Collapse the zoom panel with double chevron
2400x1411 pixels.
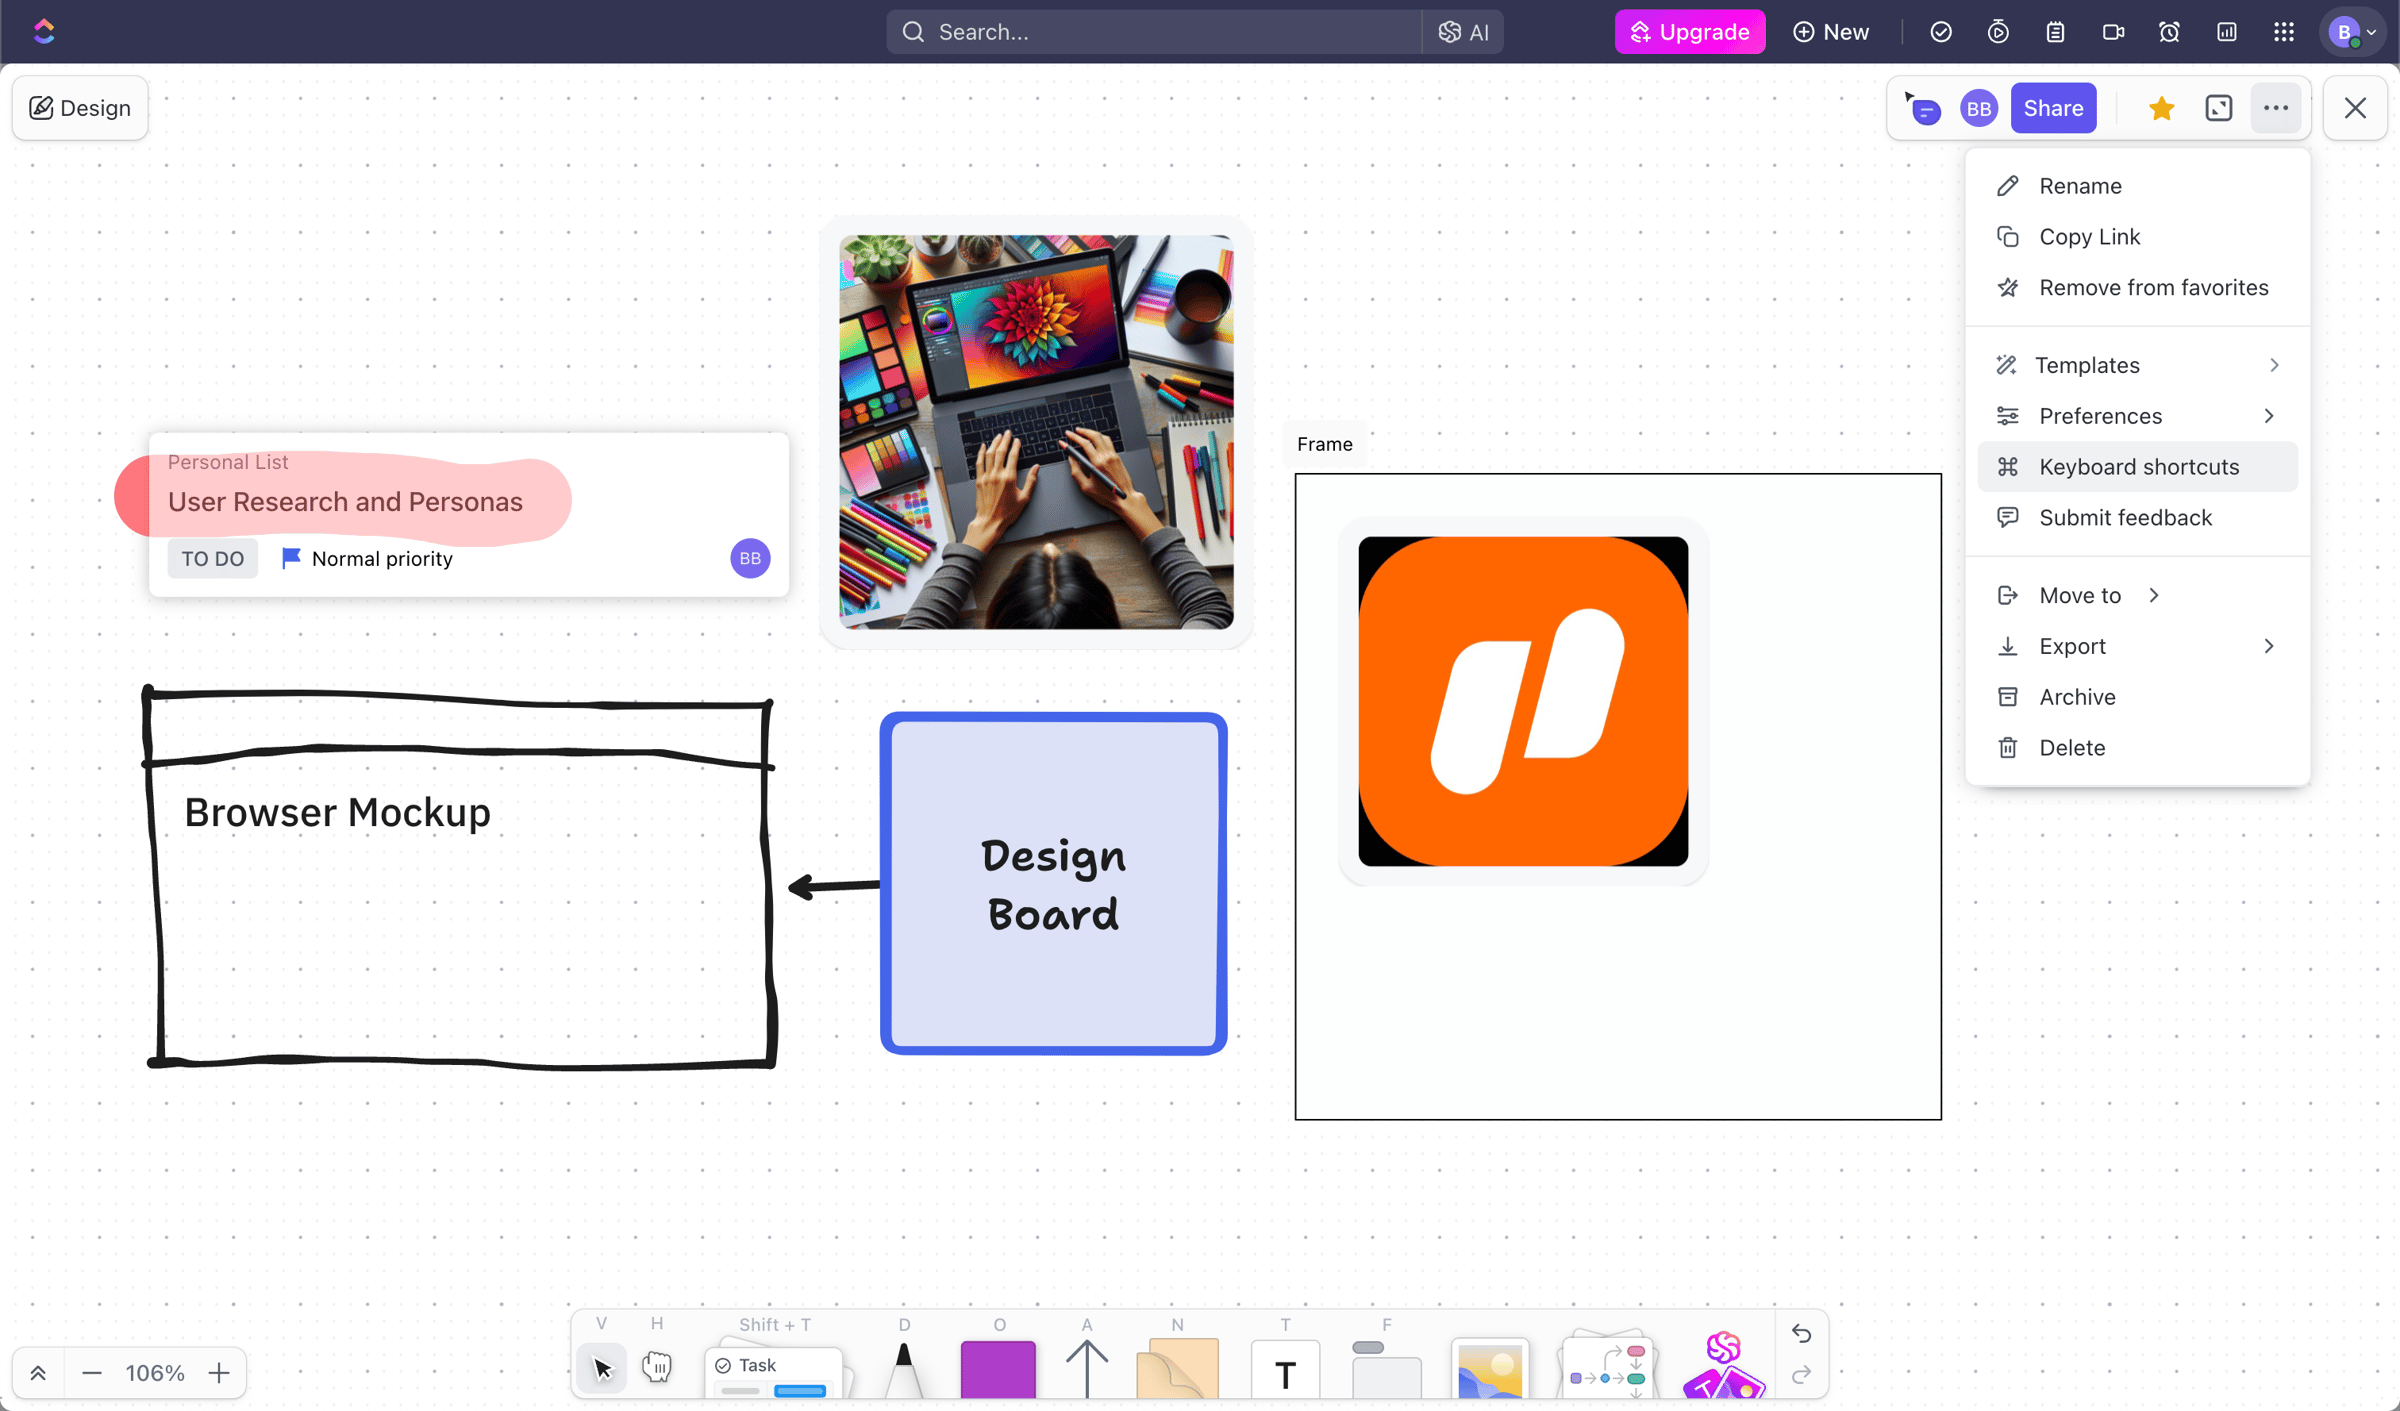[38, 1373]
